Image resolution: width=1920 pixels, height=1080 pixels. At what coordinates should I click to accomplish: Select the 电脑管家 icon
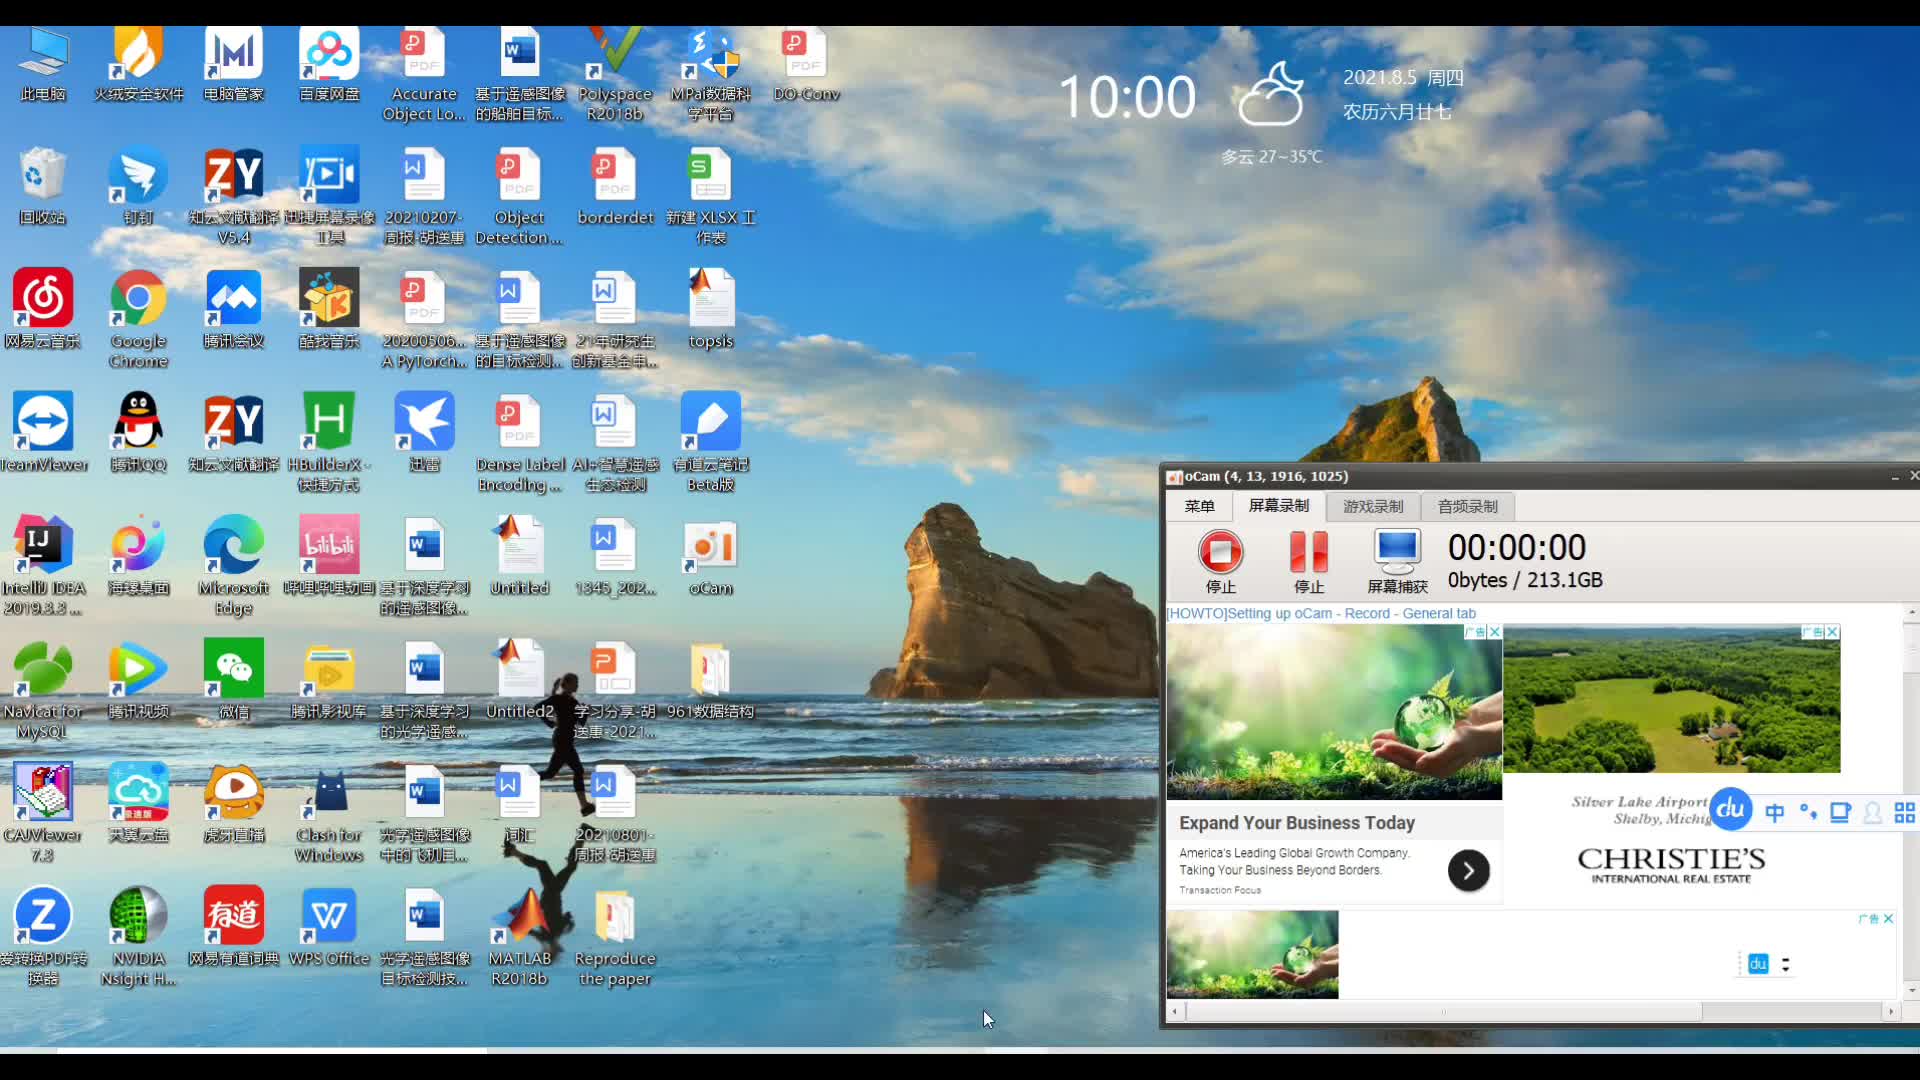point(234,65)
